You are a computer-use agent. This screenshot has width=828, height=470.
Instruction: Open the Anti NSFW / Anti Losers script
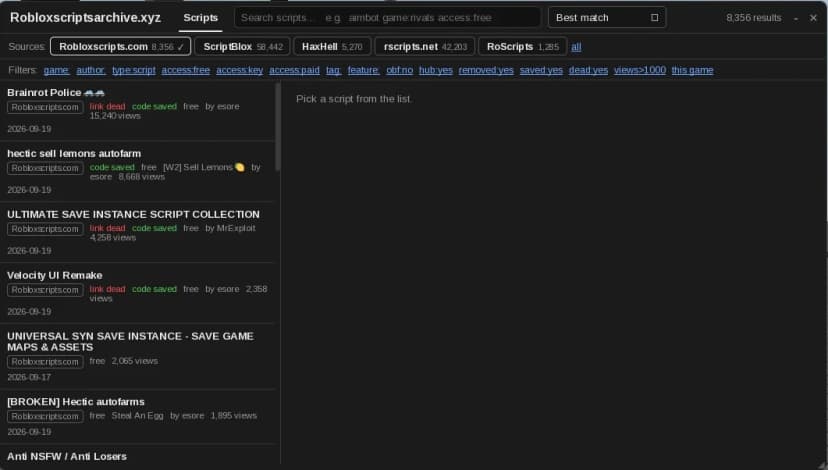(x=137, y=457)
